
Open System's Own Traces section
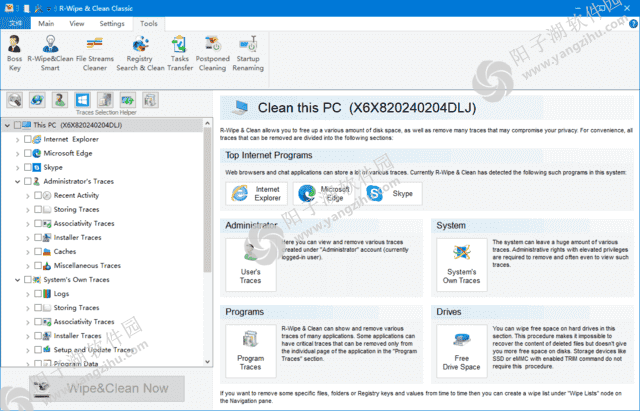tap(462, 264)
